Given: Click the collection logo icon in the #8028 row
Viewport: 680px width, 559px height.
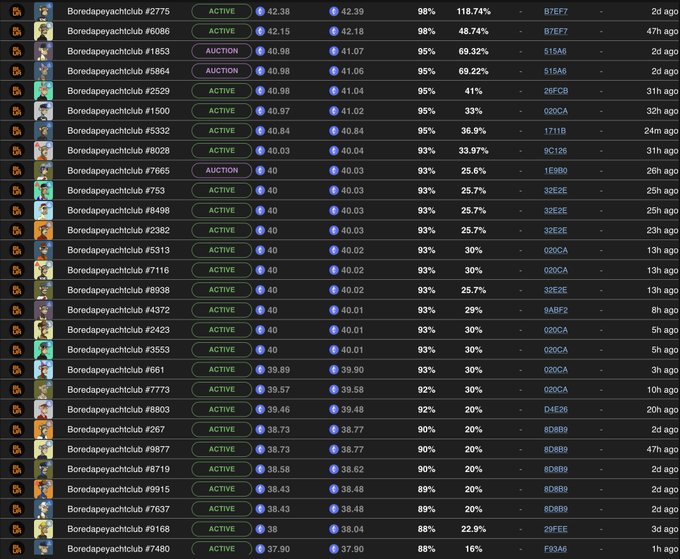Looking at the screenshot, I should 17,151.
